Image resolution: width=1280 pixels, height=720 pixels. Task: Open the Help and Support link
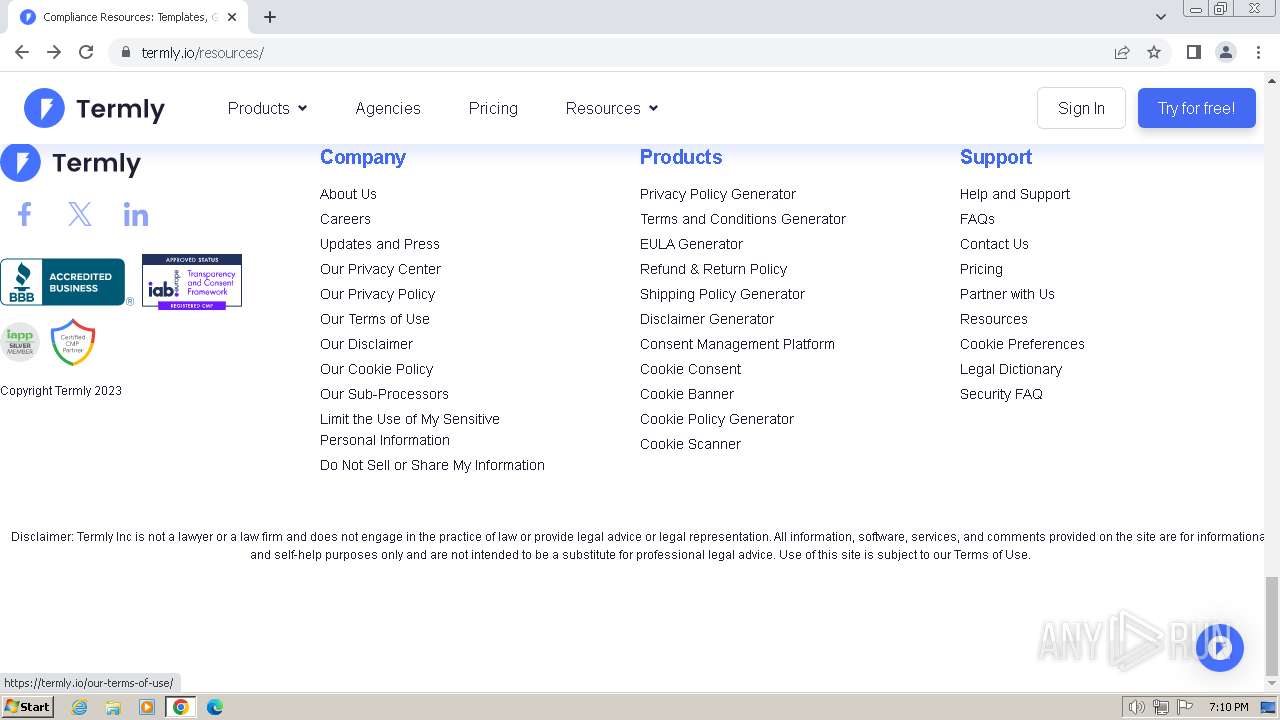pyautogui.click(x=1015, y=194)
